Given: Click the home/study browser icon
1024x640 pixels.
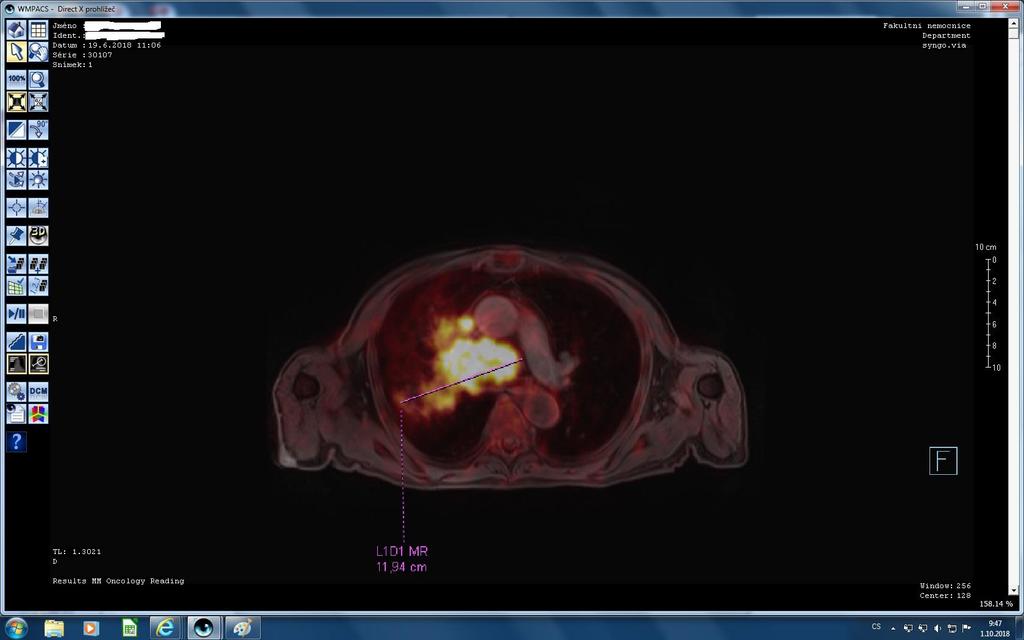Looking at the screenshot, I should pos(16,29).
